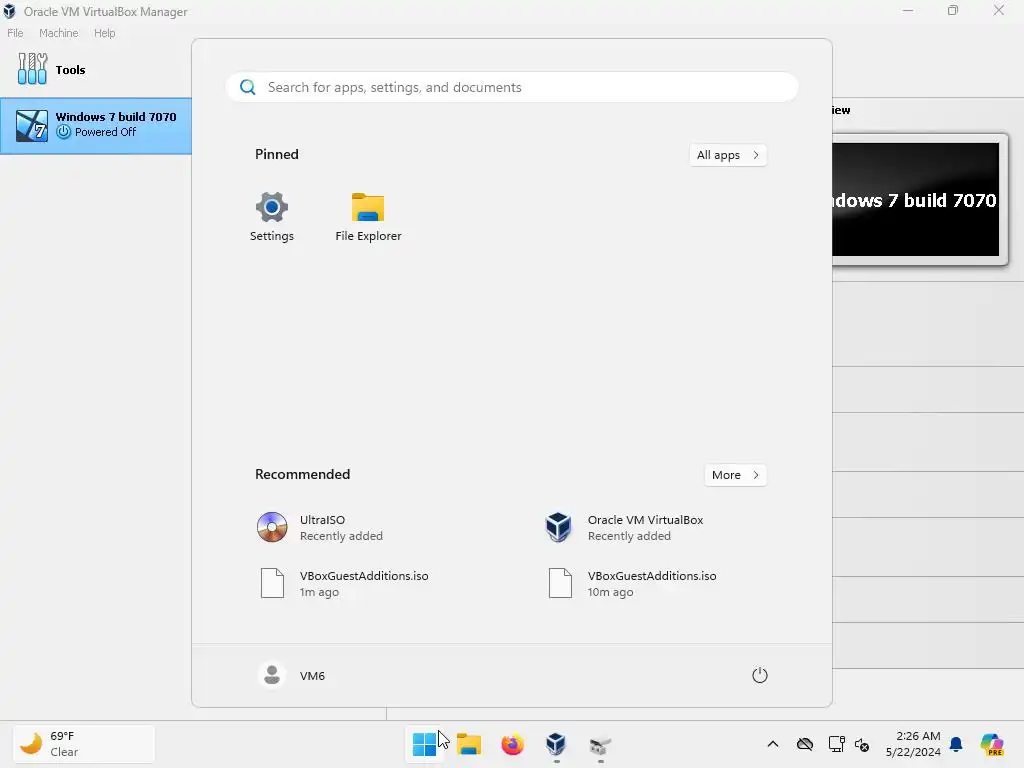
Task: Open the Help menu in VirtualBox
Action: click(x=104, y=33)
